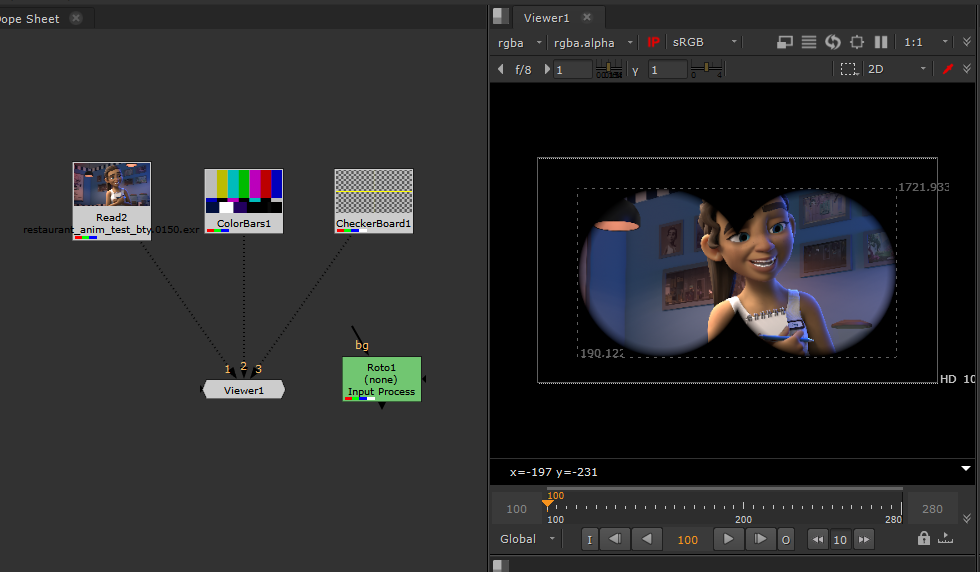The width and height of the screenshot is (980, 572).
Task: Skip backward by frame increment
Action: point(818,539)
